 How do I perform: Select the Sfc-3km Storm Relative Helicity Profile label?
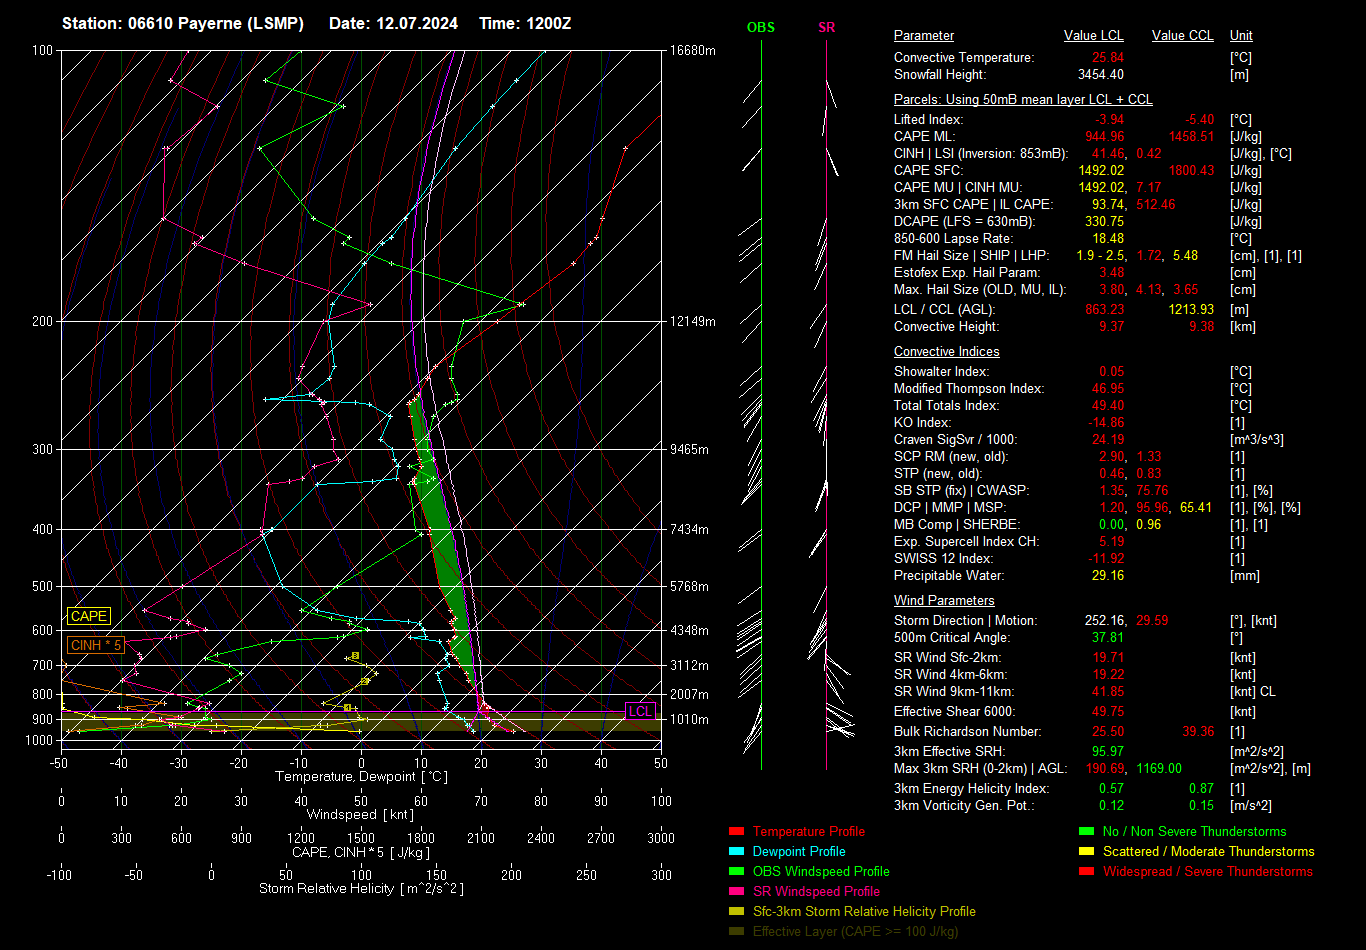pos(864,912)
